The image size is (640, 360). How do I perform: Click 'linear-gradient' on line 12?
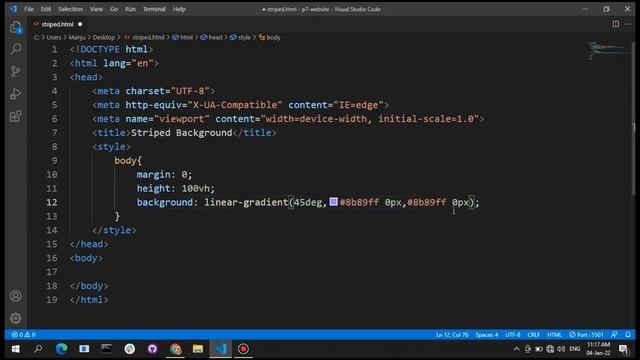point(246,202)
